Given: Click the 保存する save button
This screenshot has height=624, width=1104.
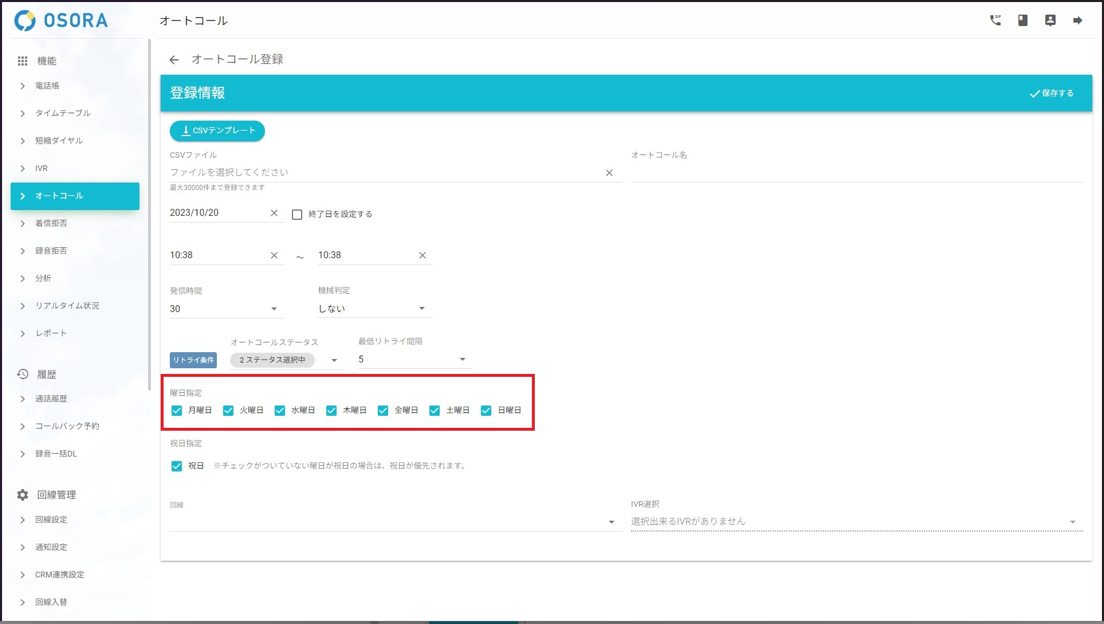Looking at the screenshot, I should point(1051,93).
